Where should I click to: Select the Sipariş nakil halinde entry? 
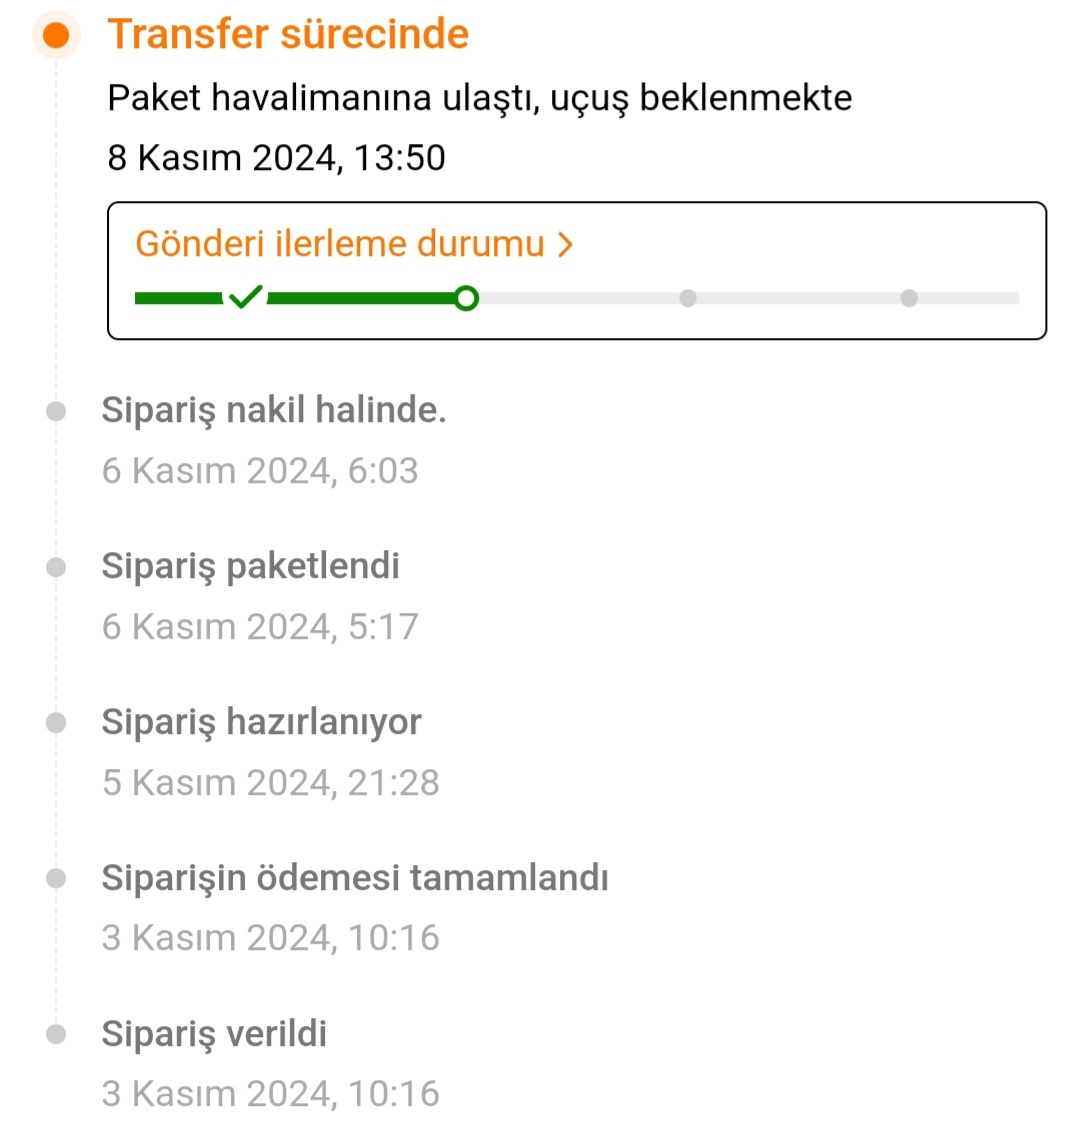[274, 410]
